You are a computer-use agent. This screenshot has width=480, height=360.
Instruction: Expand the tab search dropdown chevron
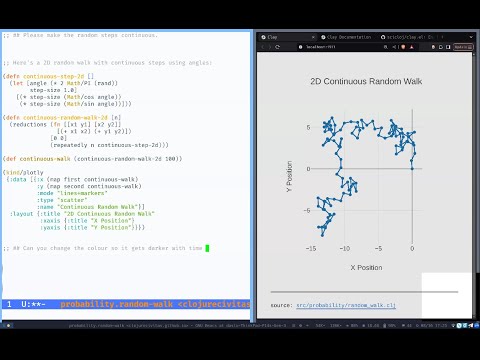pyautogui.click(x=471, y=37)
